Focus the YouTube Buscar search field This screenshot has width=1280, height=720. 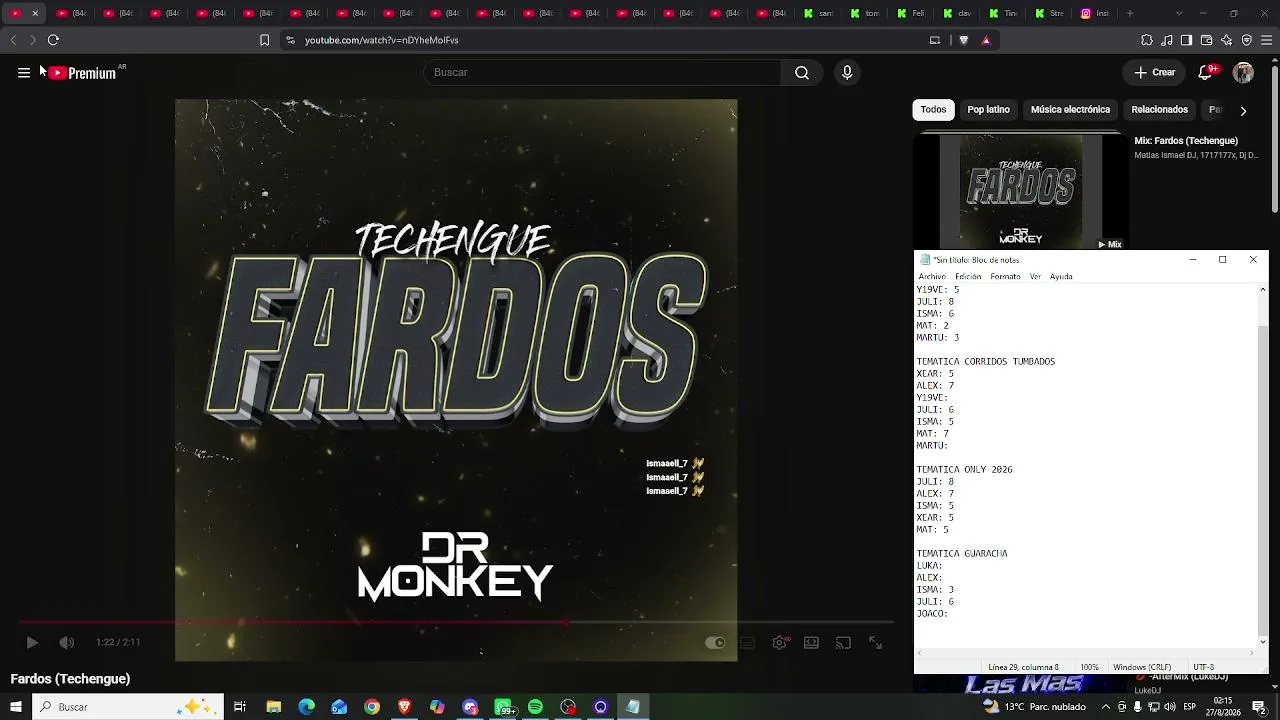click(602, 72)
